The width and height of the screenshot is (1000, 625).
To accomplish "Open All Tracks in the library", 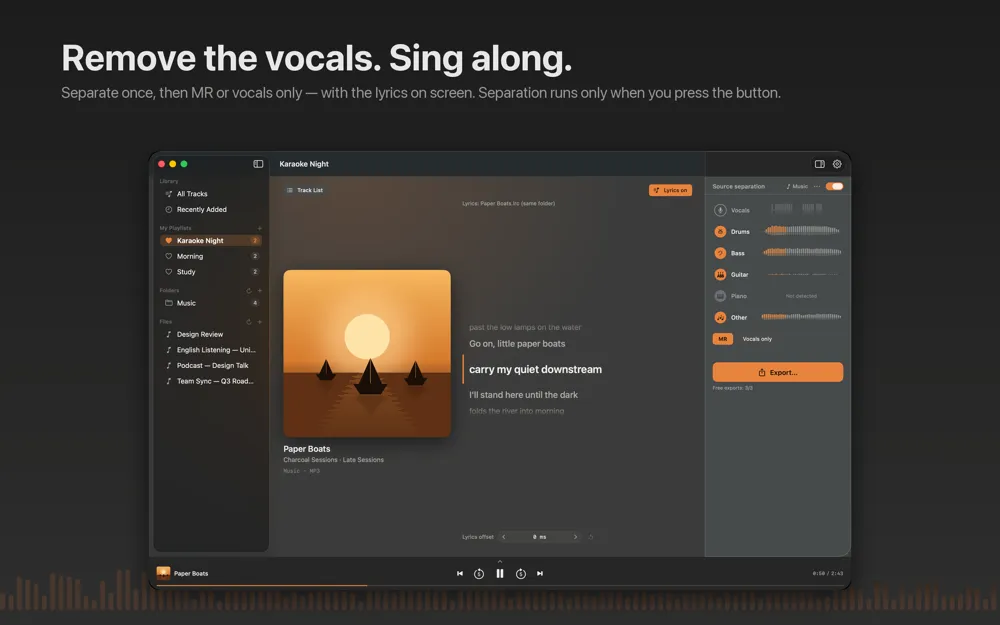I will tap(210, 194).
